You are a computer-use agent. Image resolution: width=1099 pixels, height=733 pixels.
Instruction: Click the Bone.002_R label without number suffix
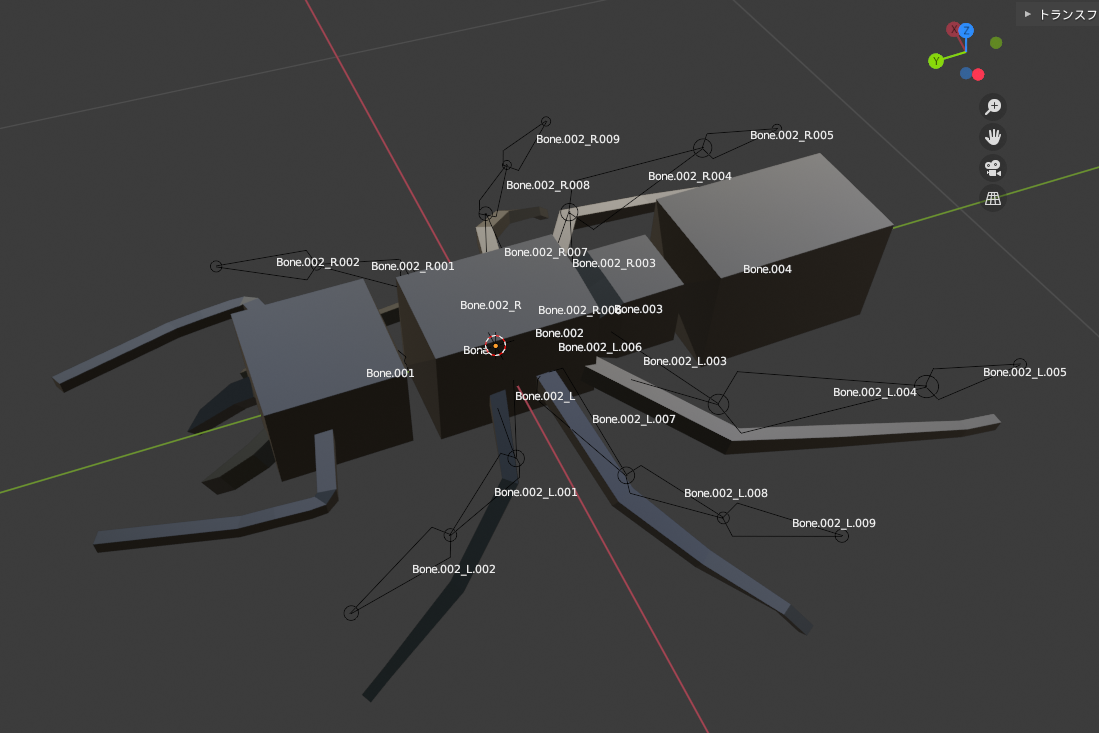click(491, 306)
